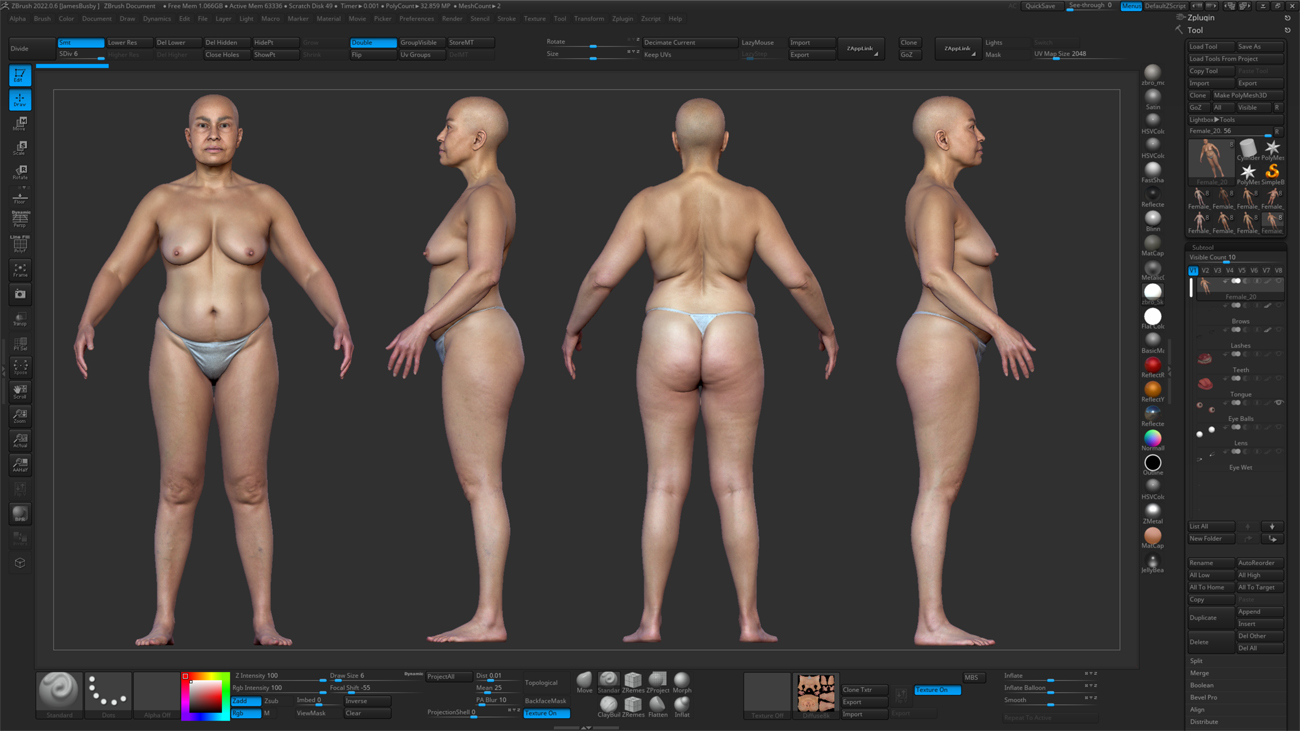Activate the Edit mode button

pyautogui.click(x=19, y=75)
